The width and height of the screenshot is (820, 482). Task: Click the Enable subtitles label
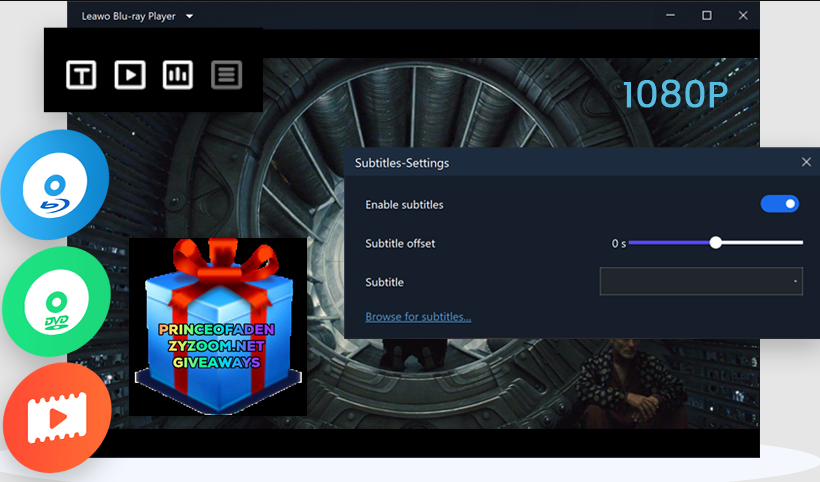404,205
